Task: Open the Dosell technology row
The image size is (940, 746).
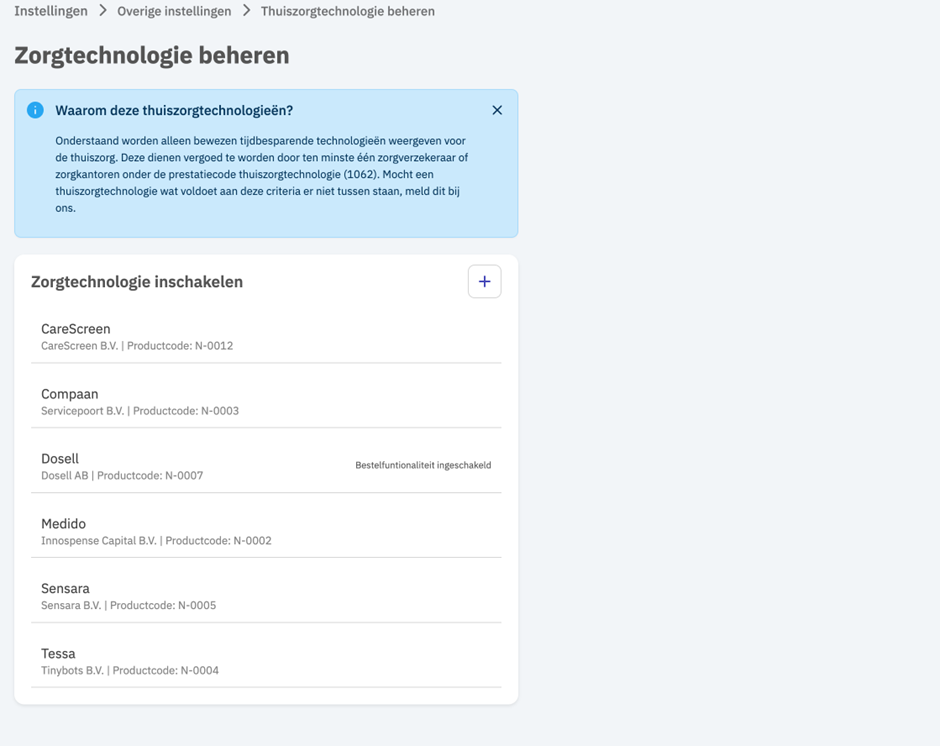Action: 266,467
